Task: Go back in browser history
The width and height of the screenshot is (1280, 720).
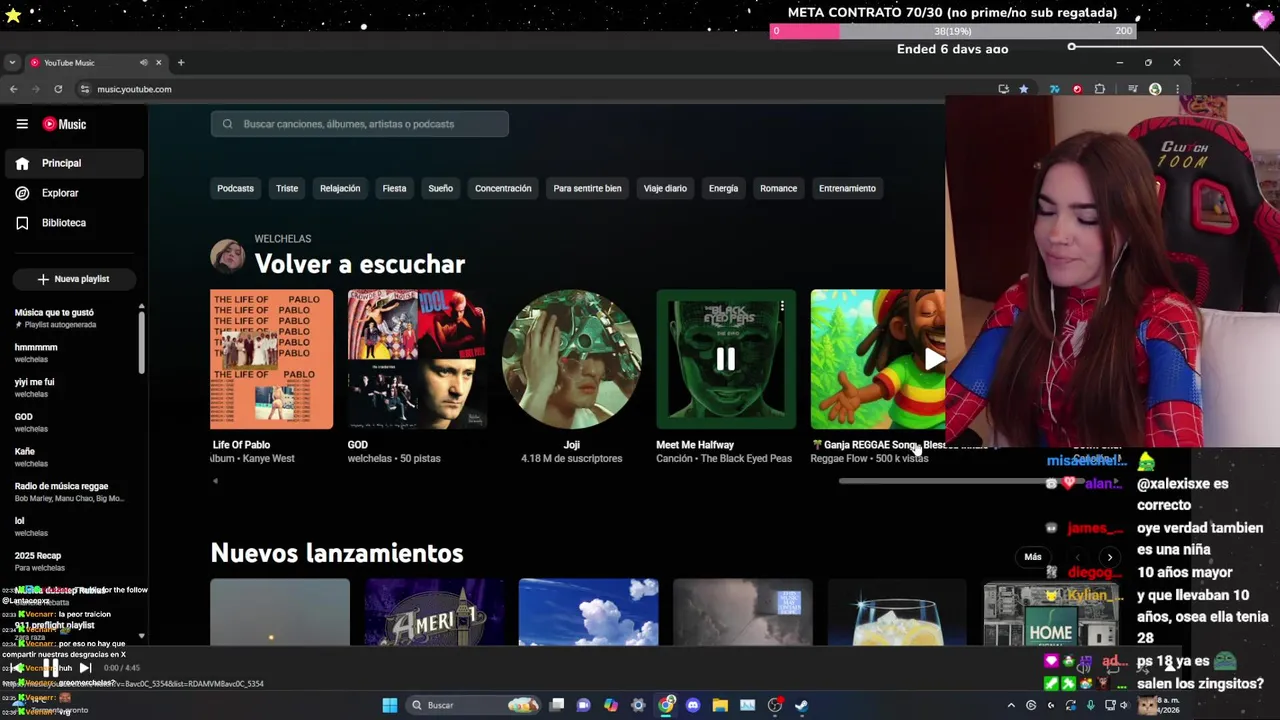Action: (x=13, y=89)
